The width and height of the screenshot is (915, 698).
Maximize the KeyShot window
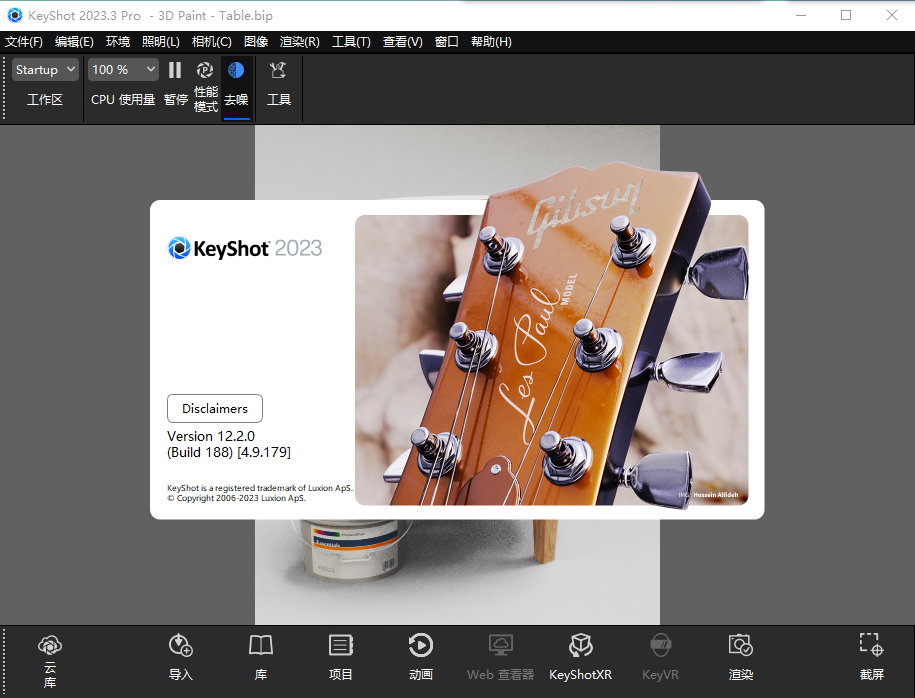(x=846, y=15)
